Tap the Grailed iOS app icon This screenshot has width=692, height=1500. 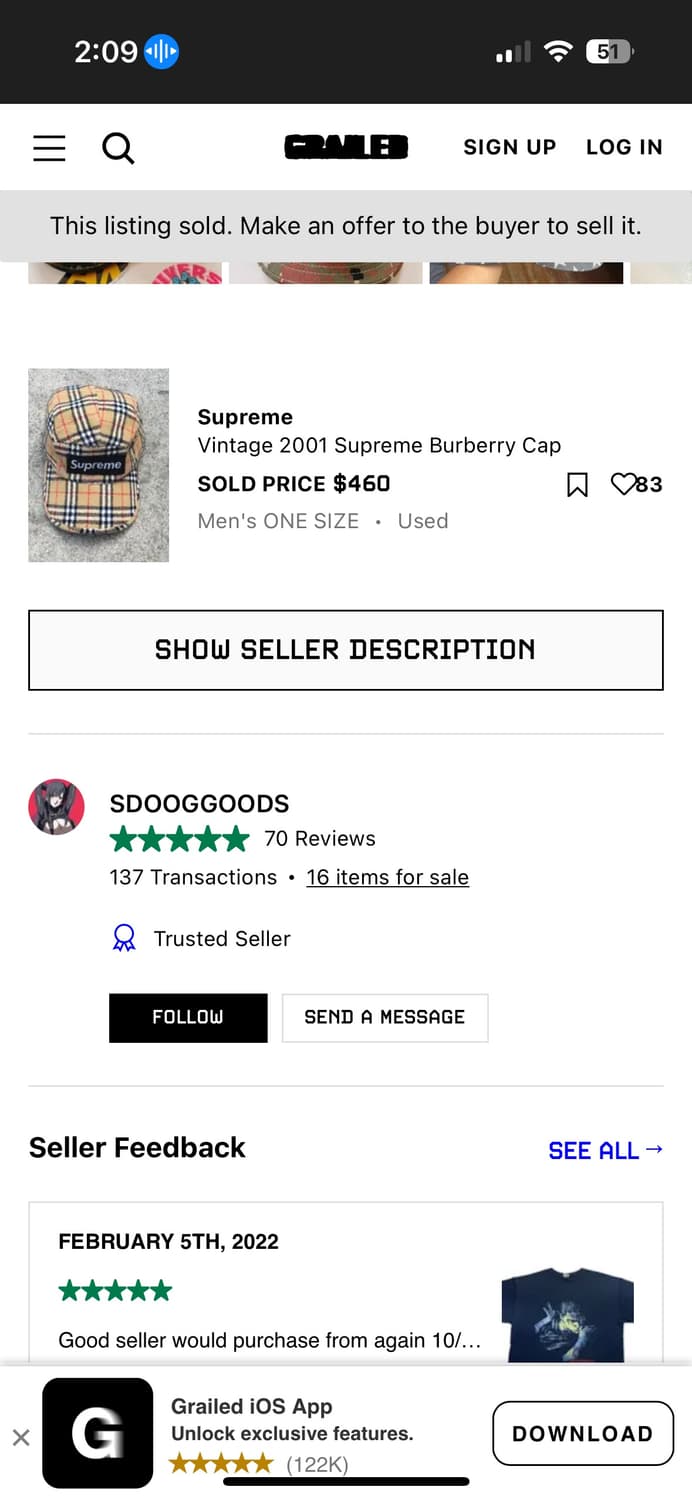(97, 1435)
